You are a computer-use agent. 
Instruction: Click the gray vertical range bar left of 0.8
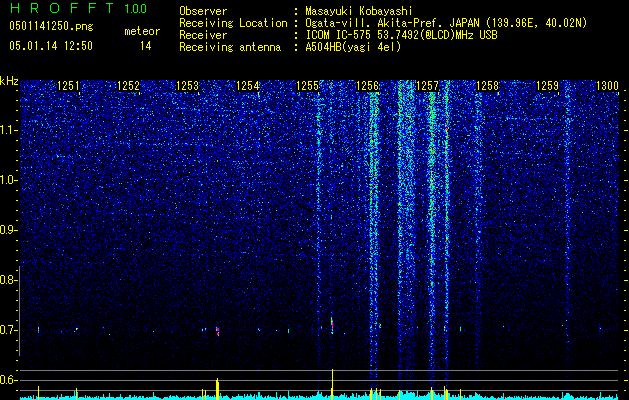19,311
